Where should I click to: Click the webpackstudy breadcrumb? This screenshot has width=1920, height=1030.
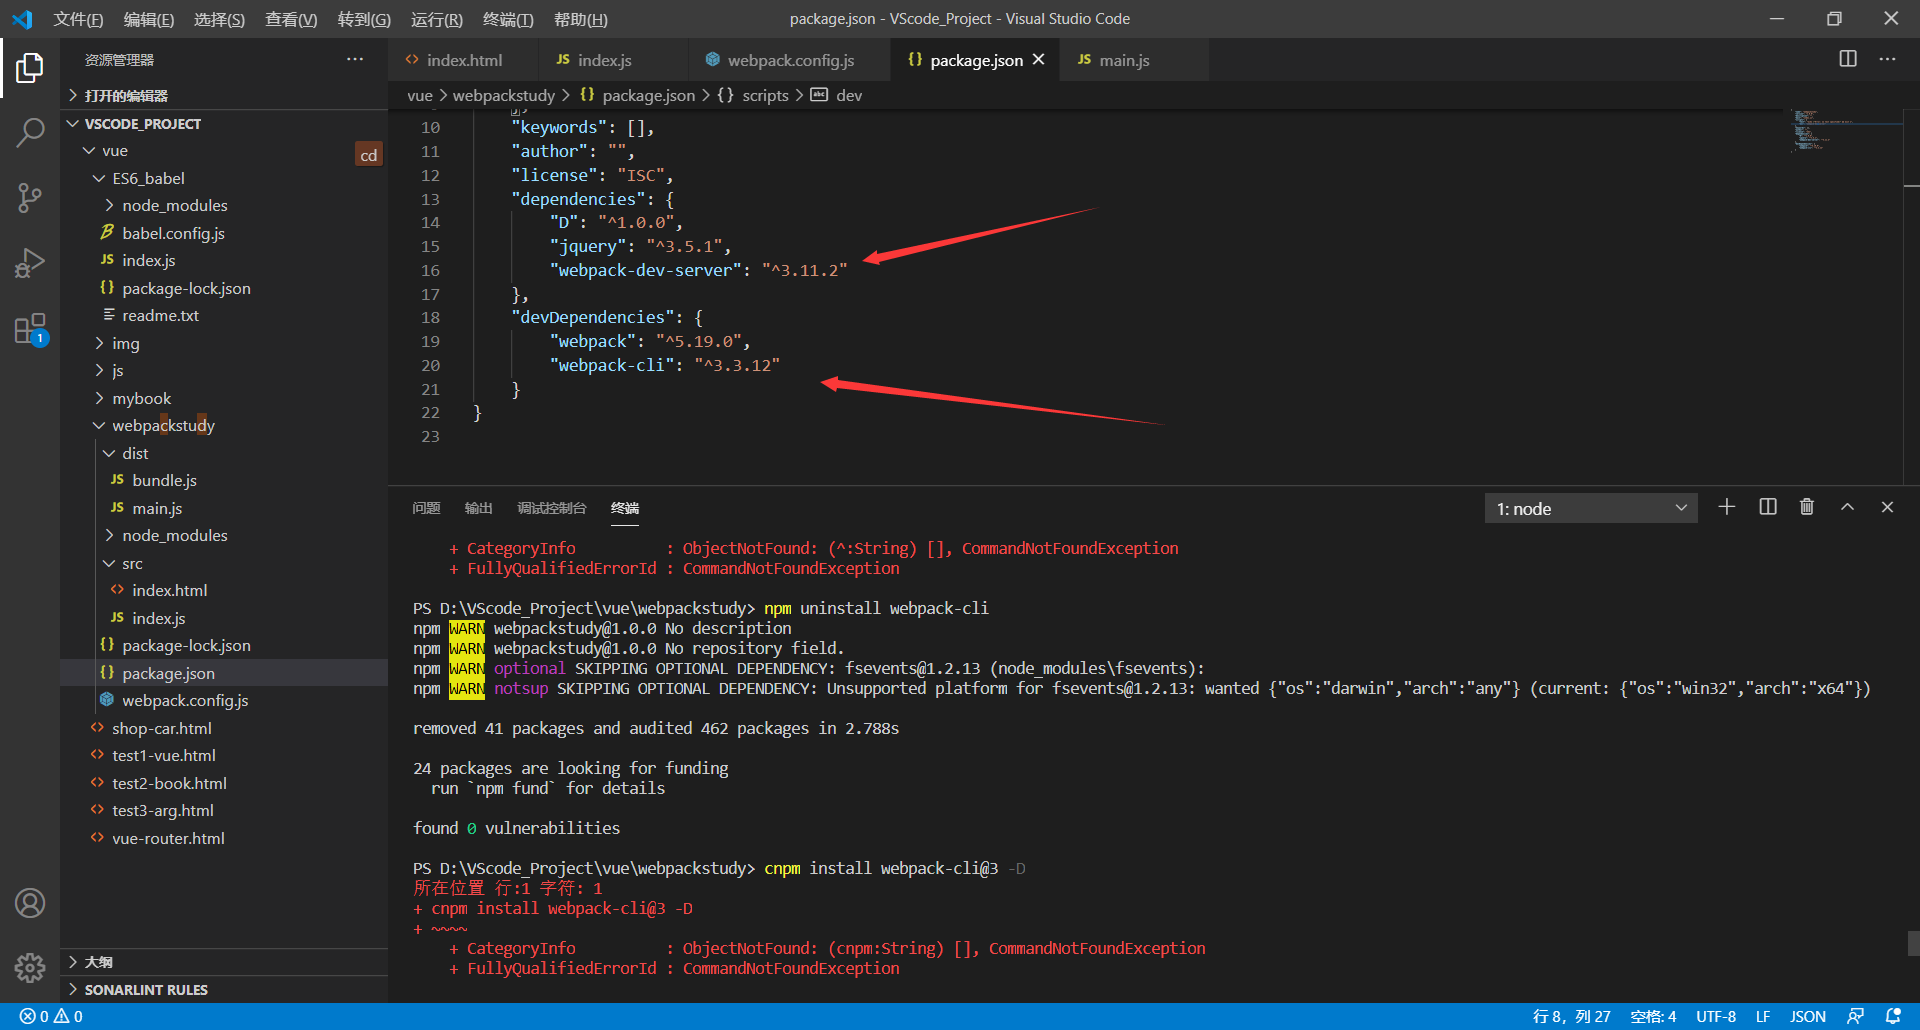(503, 95)
